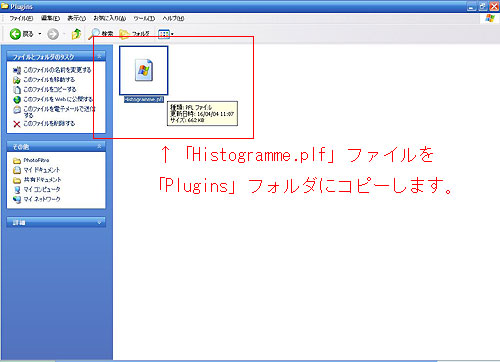Close the Plugins window

494,6
